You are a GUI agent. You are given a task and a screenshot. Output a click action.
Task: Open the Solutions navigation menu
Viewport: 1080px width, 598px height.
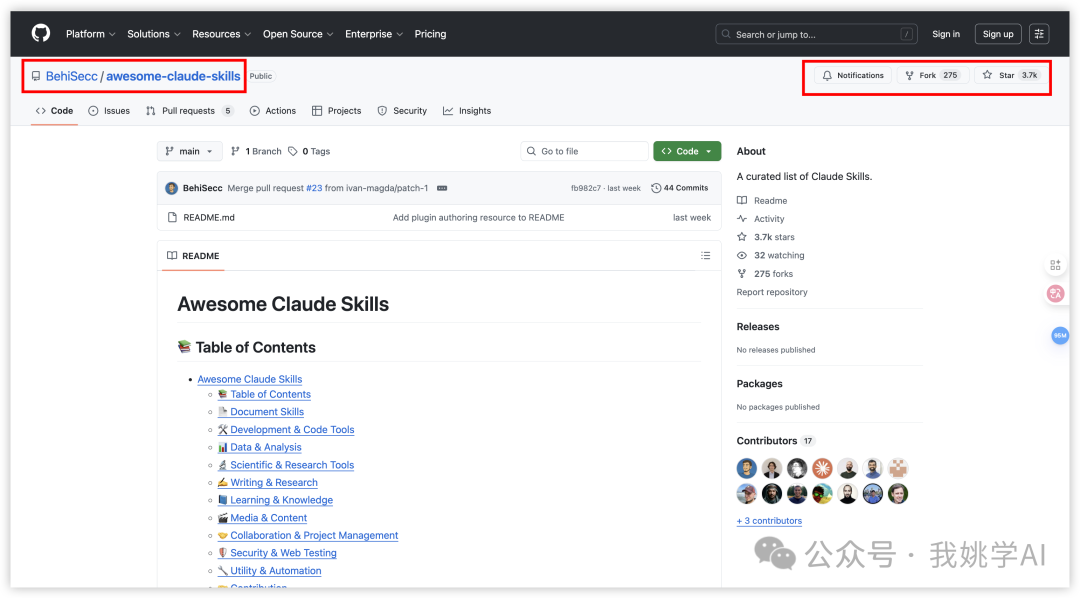[x=153, y=34]
